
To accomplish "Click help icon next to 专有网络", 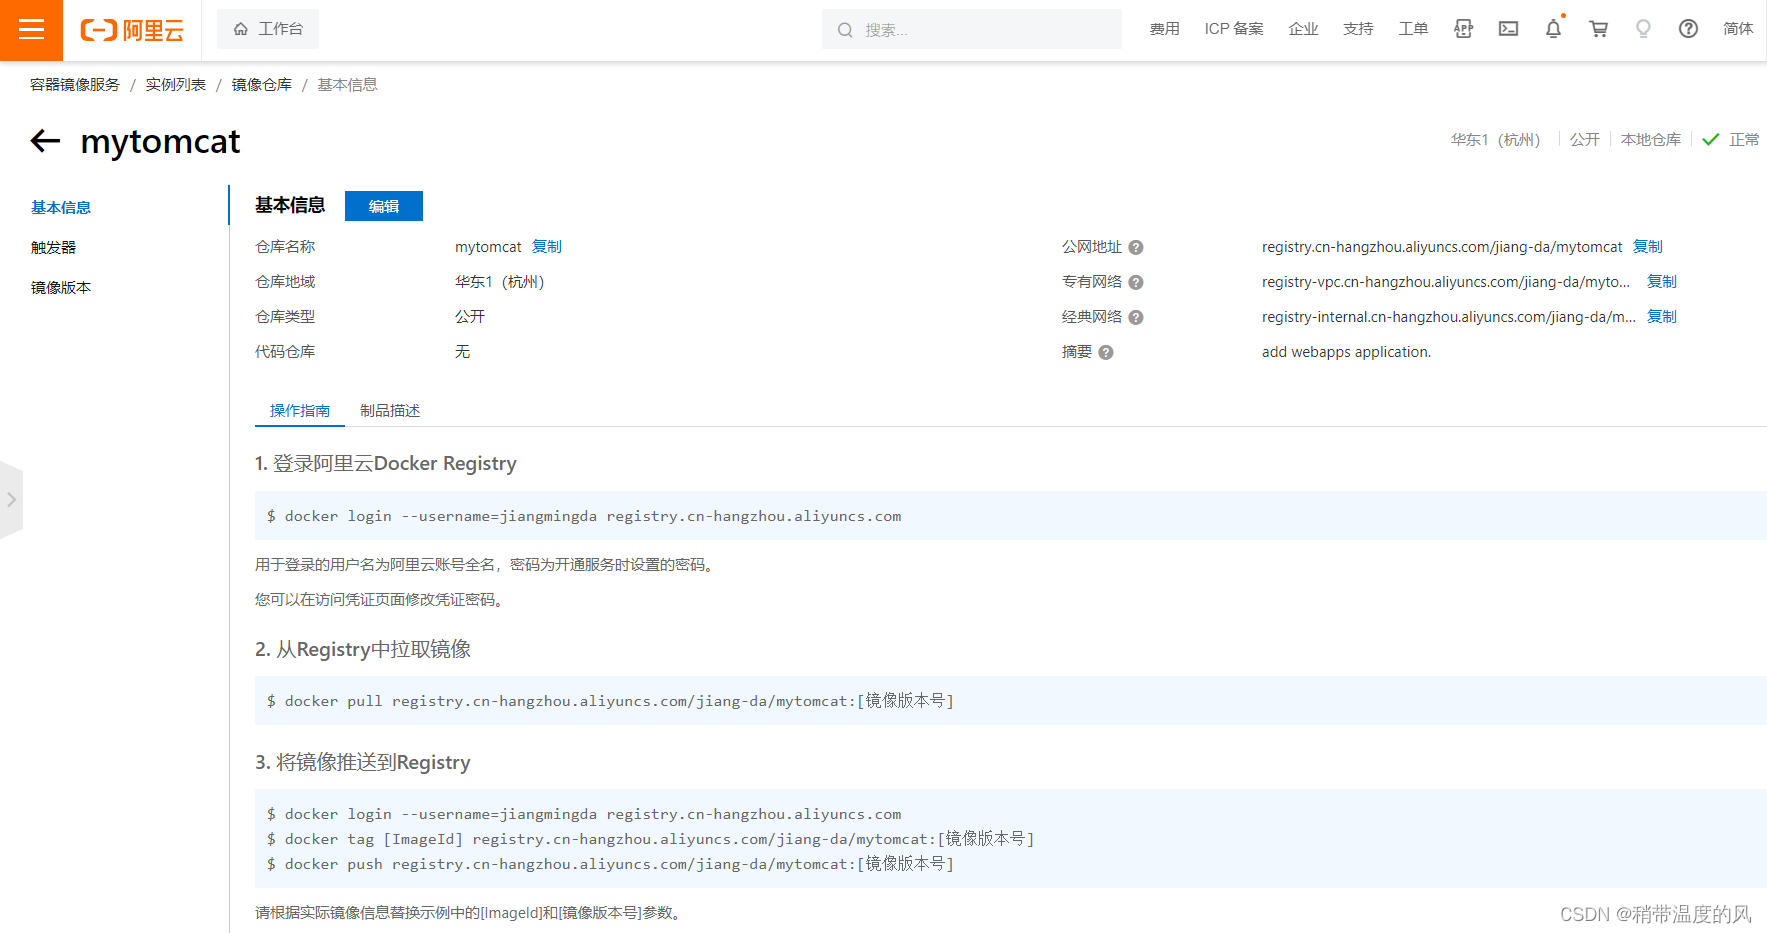I will 1136,283.
